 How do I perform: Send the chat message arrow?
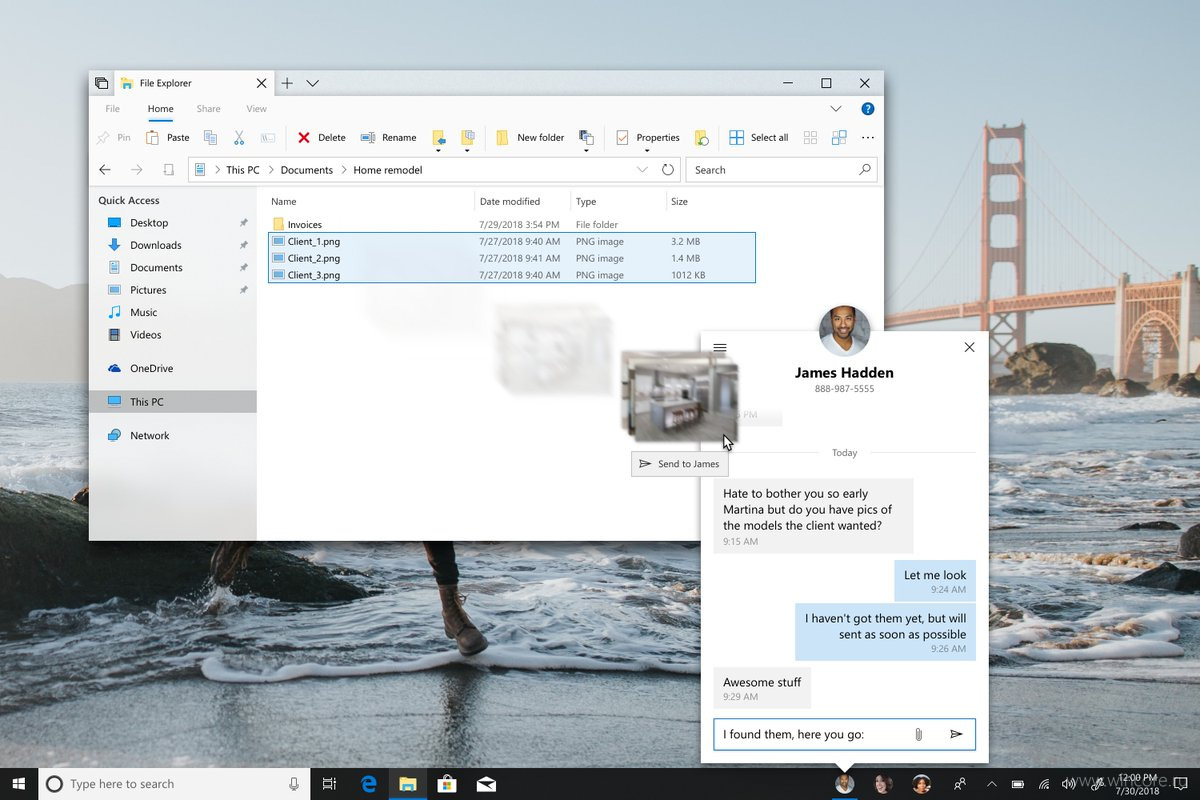(956, 734)
